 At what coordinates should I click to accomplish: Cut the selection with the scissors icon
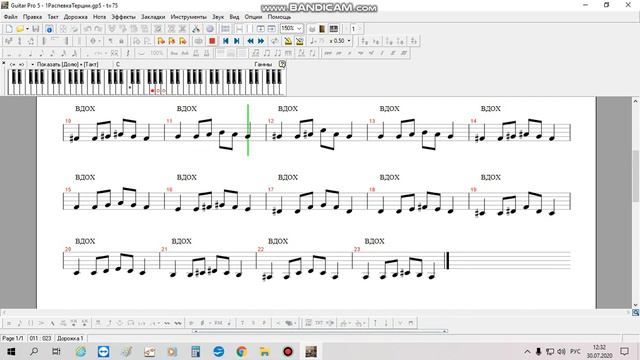tap(196, 29)
